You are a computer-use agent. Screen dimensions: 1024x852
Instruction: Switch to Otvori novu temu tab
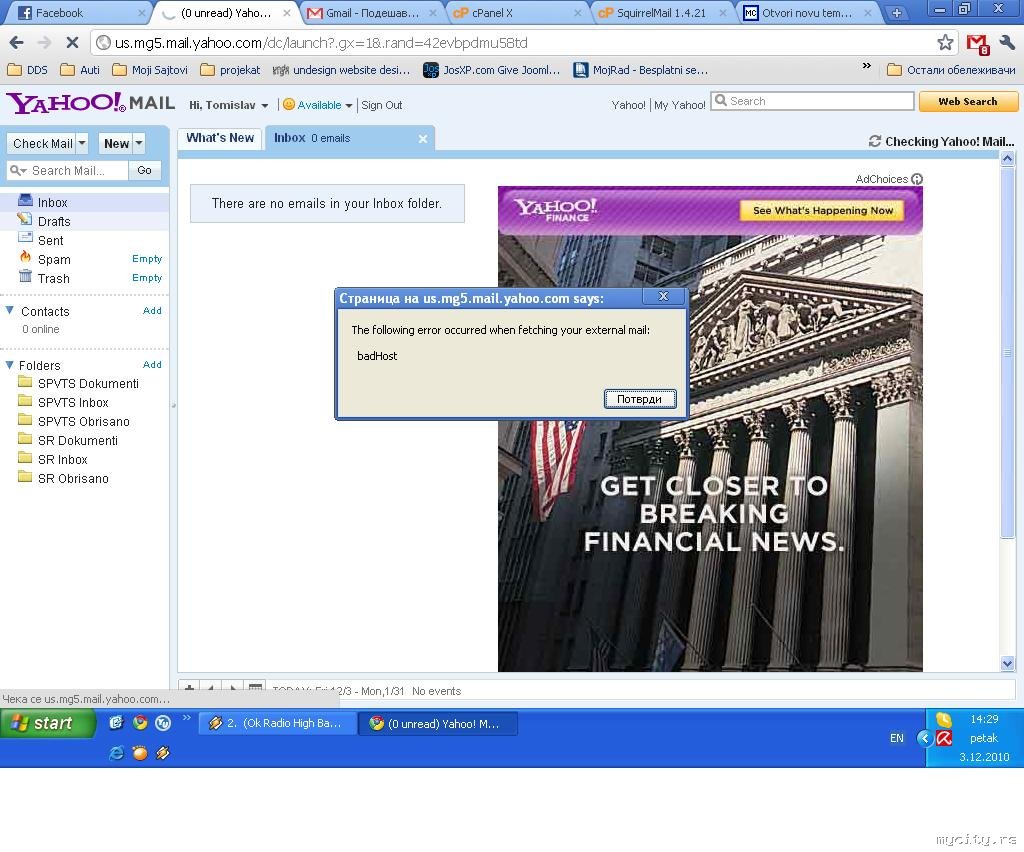(808, 13)
